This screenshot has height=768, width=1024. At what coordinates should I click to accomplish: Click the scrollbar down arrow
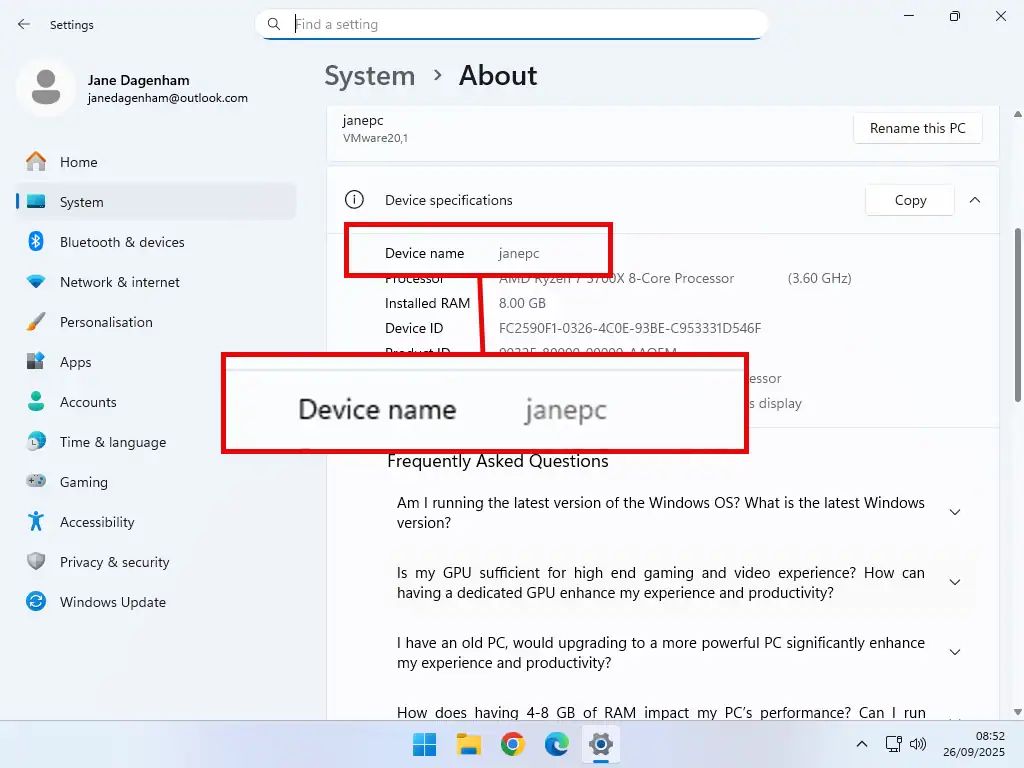pos(1017,712)
